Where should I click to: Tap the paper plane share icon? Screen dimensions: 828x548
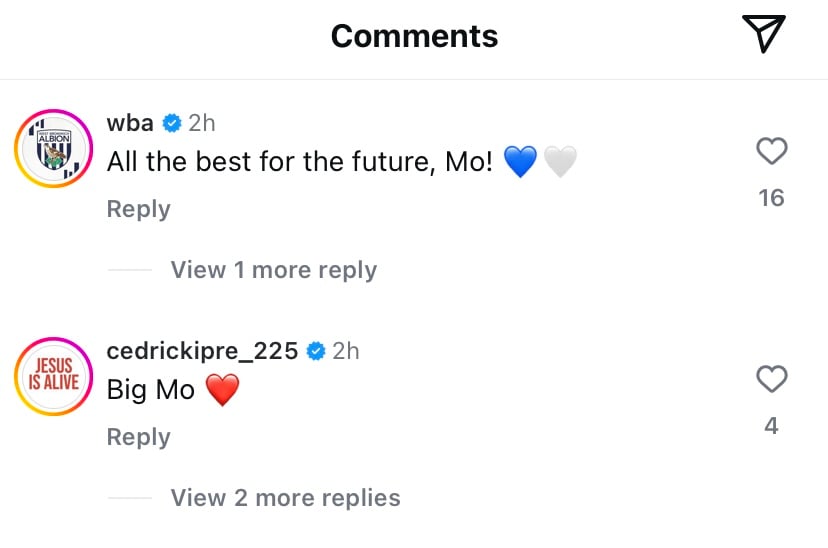764,34
